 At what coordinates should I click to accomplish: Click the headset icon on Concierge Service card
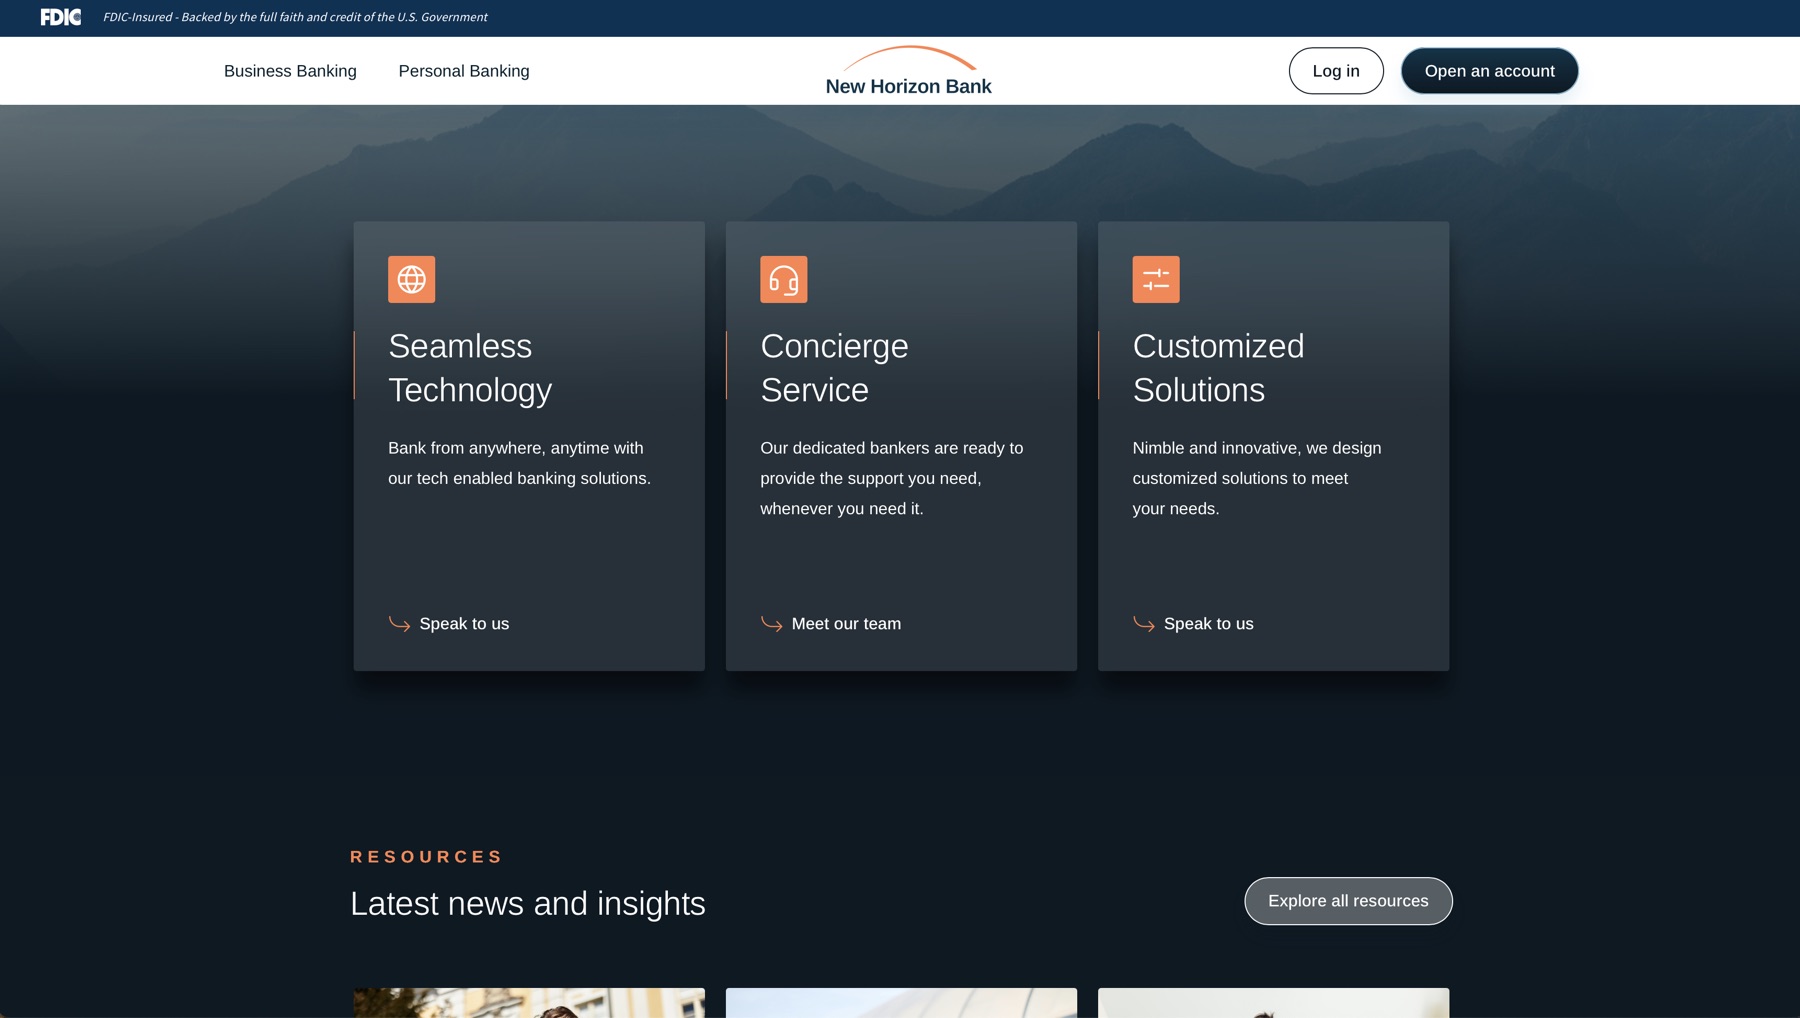click(x=783, y=279)
